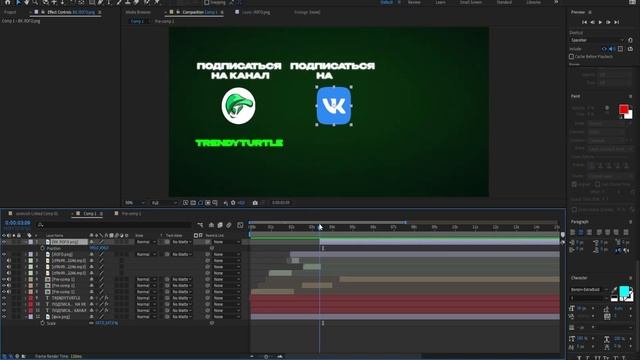Open the Graph Editor icon in timeline
This screenshot has width=640, height=360.
(240, 225)
